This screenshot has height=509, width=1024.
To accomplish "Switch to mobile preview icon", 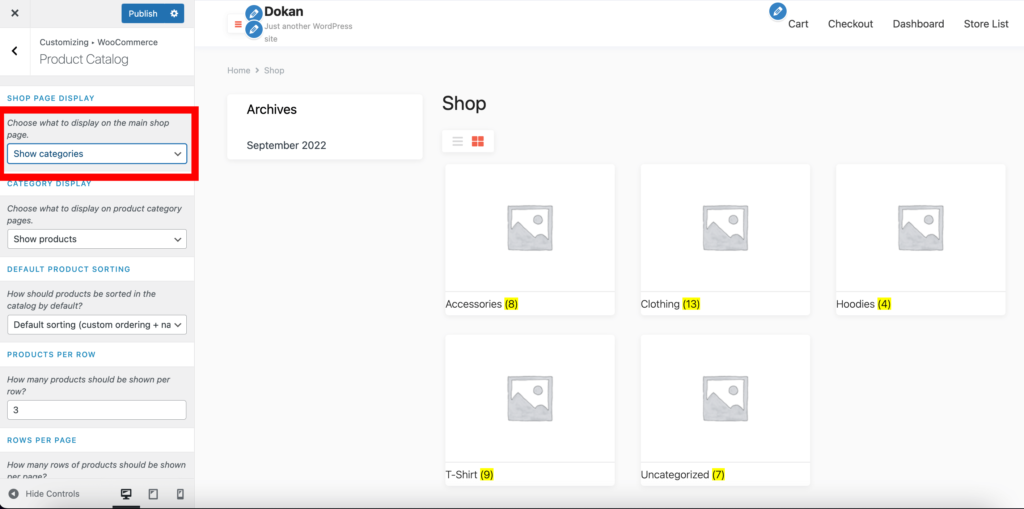I will (x=181, y=494).
